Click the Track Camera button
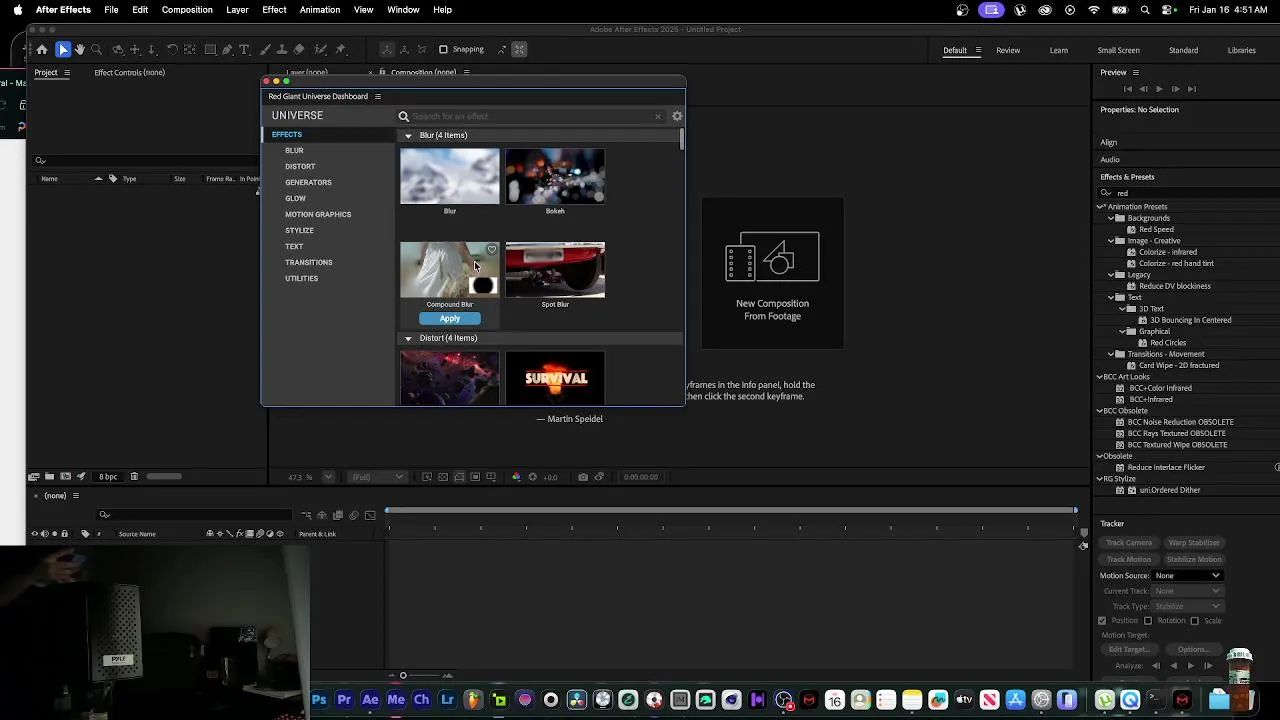This screenshot has width=1280, height=720. coord(1129,543)
